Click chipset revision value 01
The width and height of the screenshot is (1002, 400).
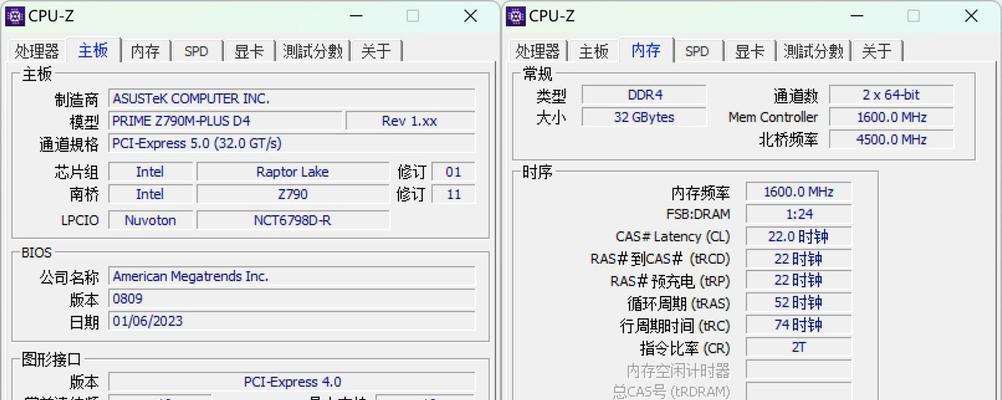(454, 172)
